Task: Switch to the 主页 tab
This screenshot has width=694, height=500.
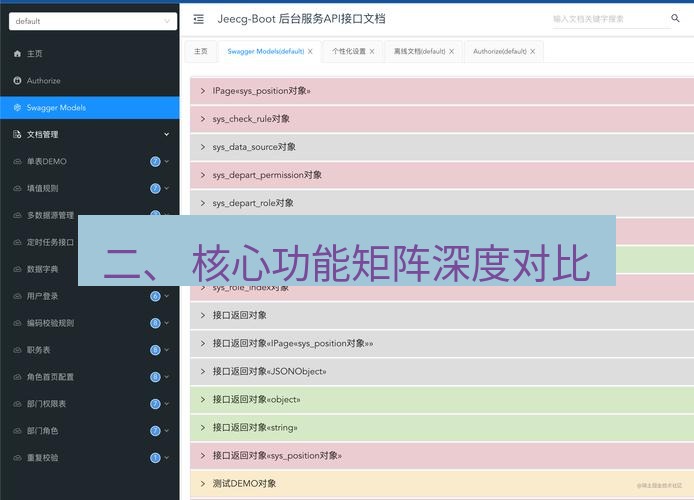Action: point(200,51)
